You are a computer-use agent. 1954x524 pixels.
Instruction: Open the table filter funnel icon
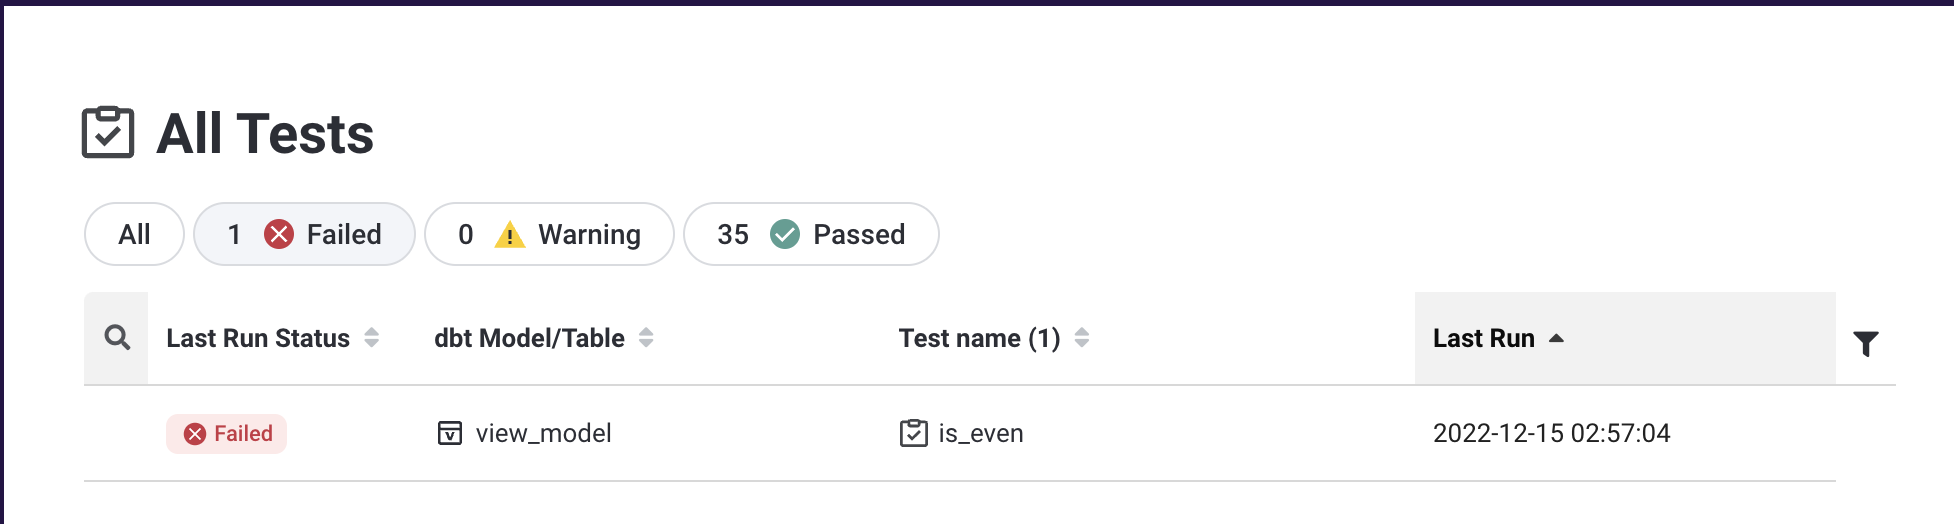tap(1865, 344)
